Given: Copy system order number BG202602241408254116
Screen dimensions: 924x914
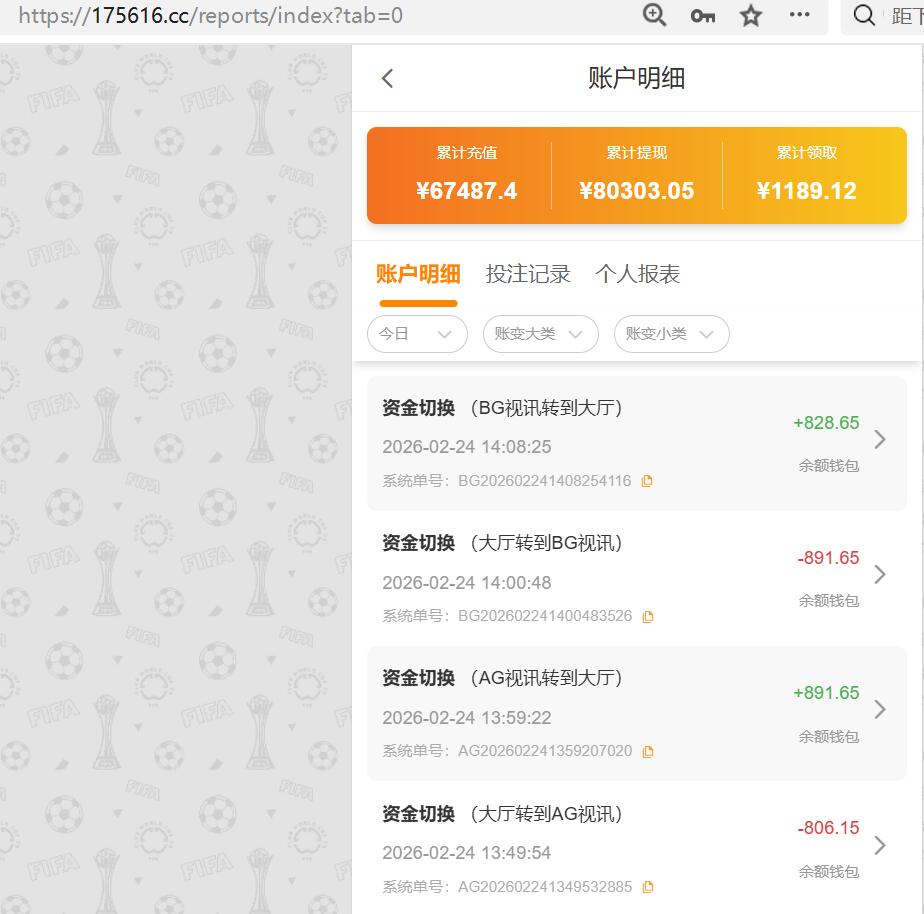Looking at the screenshot, I should pos(647,481).
